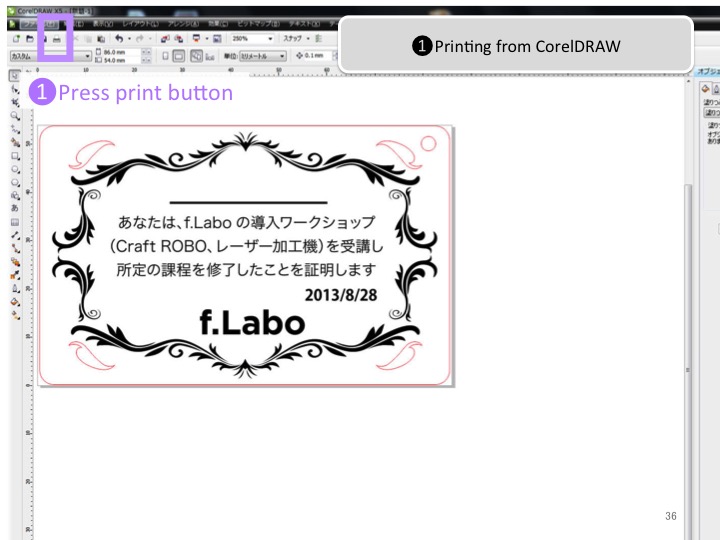Open a file using the Open icon
The width and height of the screenshot is (720, 540).
30,39
